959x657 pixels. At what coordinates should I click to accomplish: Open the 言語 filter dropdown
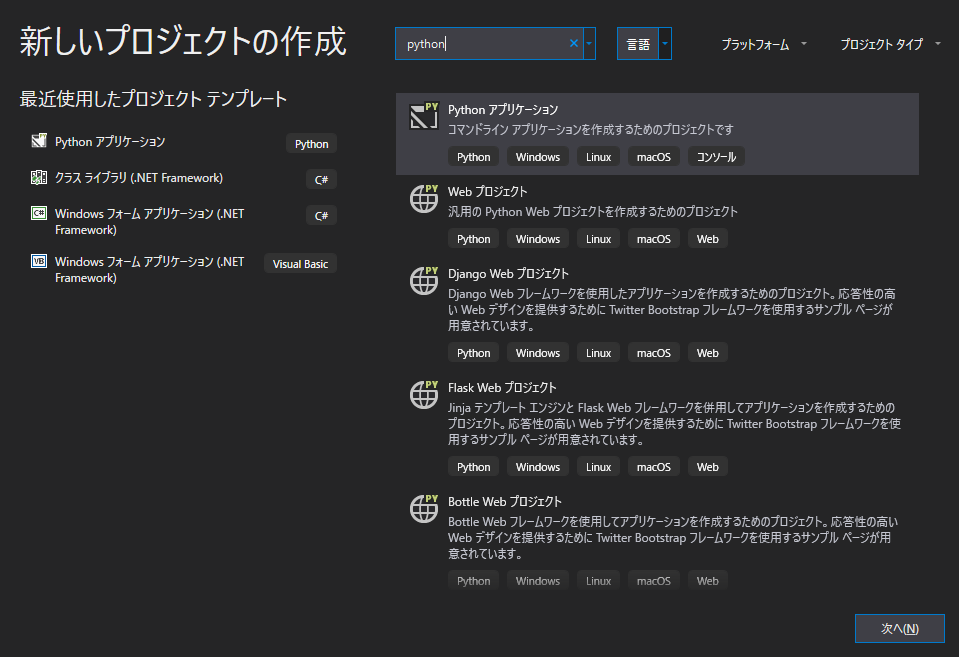[644, 43]
